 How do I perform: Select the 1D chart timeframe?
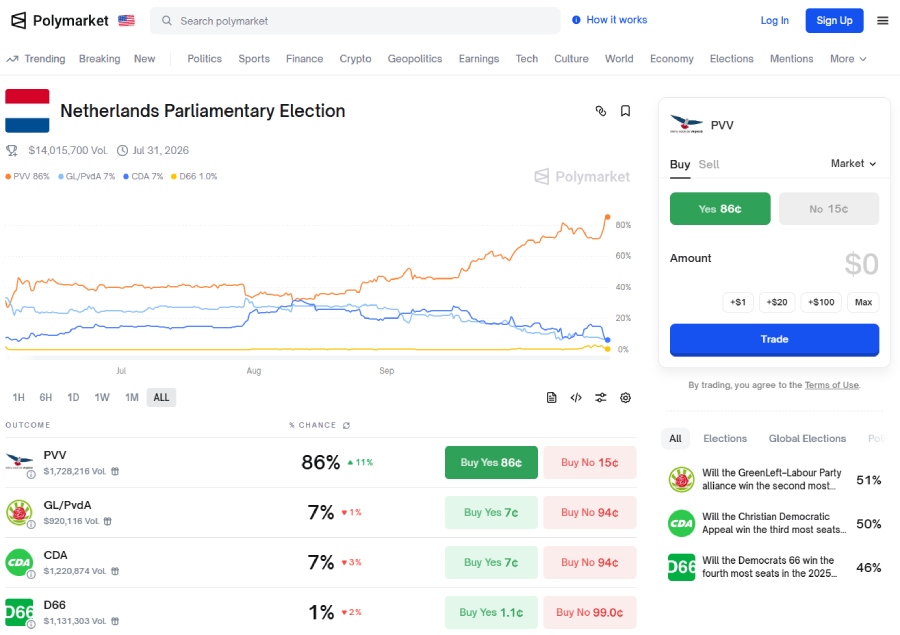click(x=73, y=397)
